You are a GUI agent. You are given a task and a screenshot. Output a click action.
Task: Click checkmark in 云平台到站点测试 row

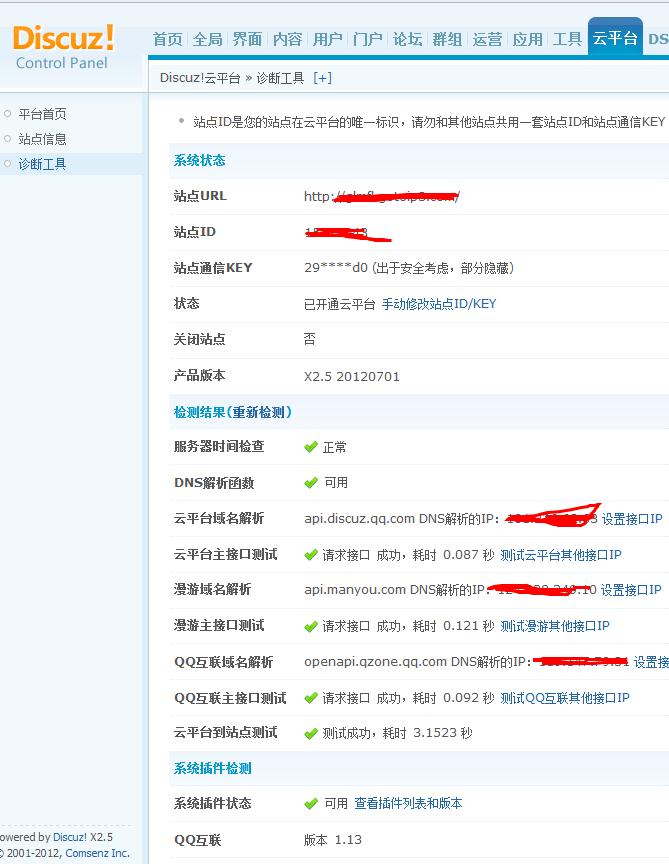311,733
